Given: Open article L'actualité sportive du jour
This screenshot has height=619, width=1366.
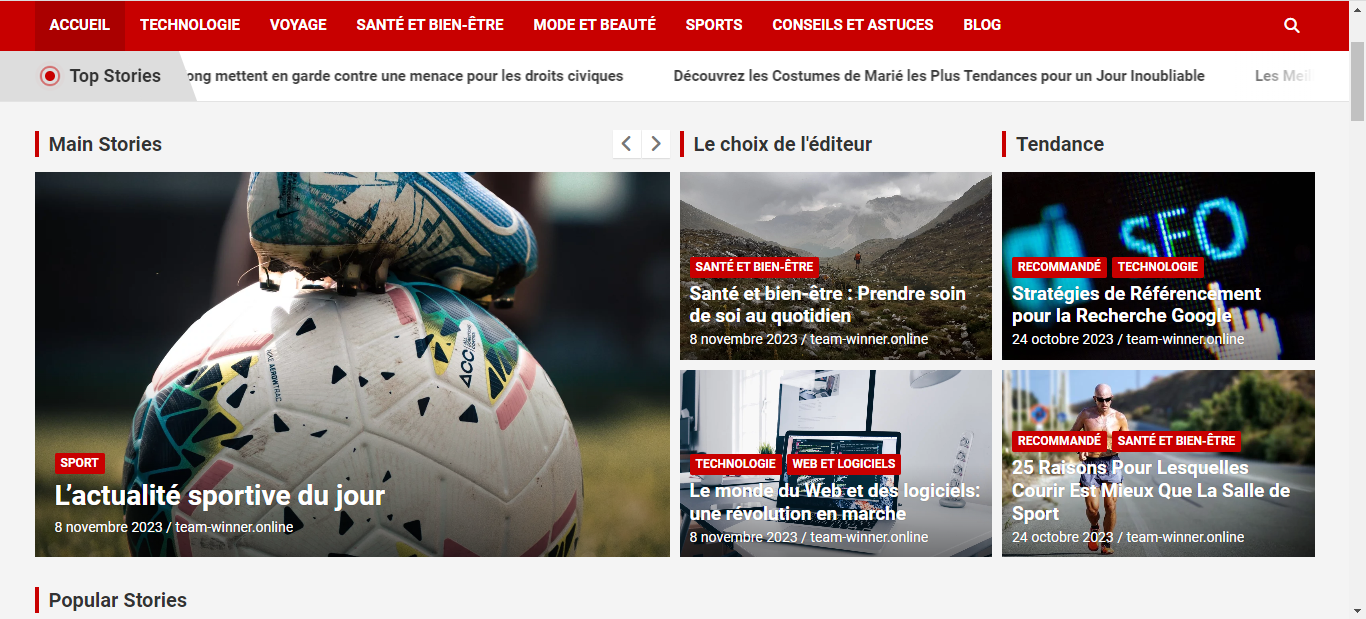Looking at the screenshot, I should [220, 495].
